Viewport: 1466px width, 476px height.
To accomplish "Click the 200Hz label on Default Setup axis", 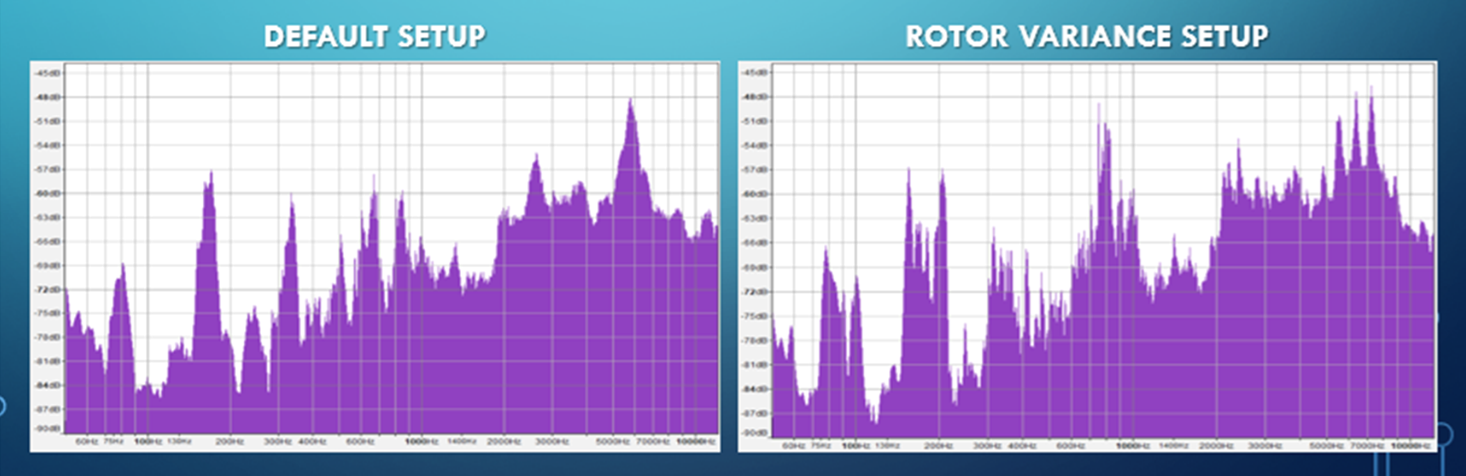I will (x=229, y=441).
